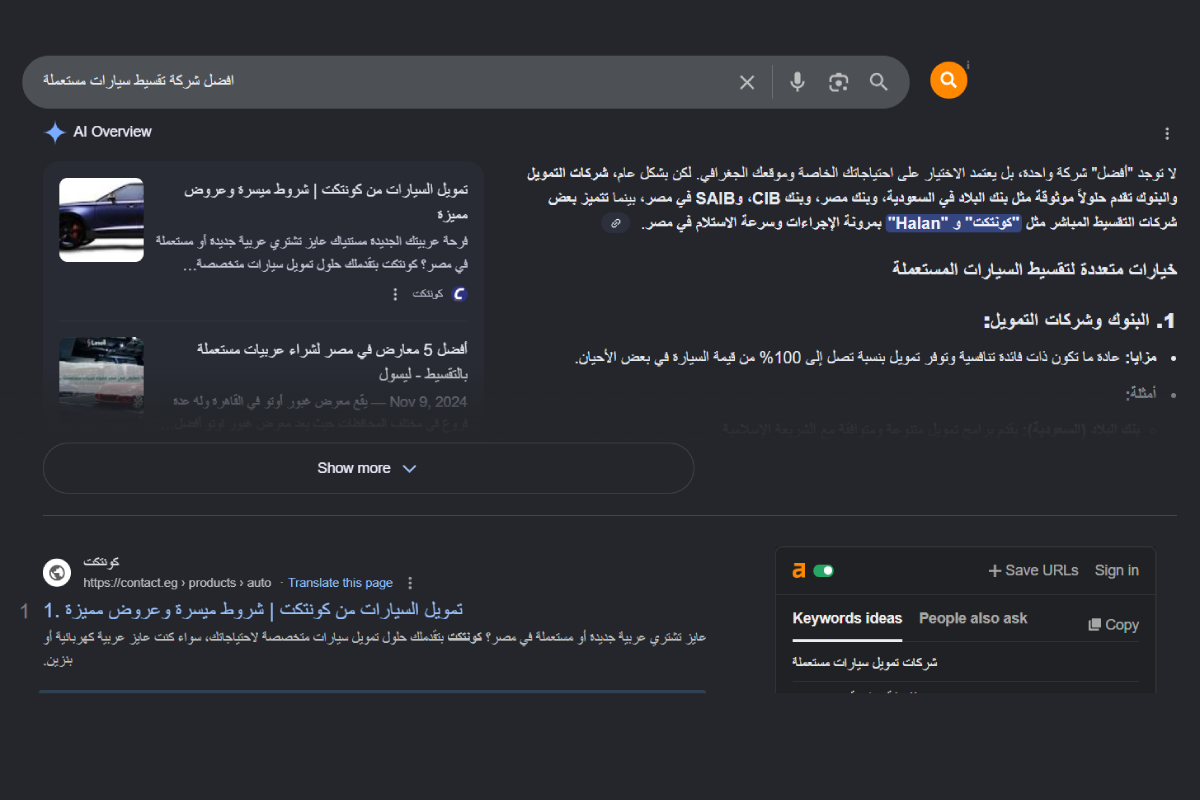Click Translate this page link
The width and height of the screenshot is (1200, 800).
coord(340,583)
